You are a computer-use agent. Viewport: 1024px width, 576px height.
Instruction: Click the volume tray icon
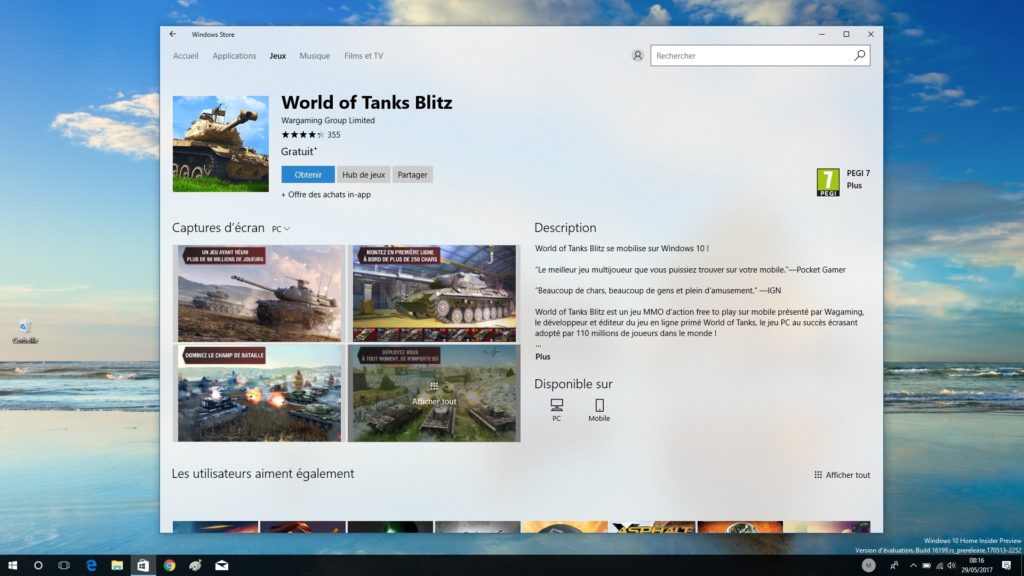point(952,566)
